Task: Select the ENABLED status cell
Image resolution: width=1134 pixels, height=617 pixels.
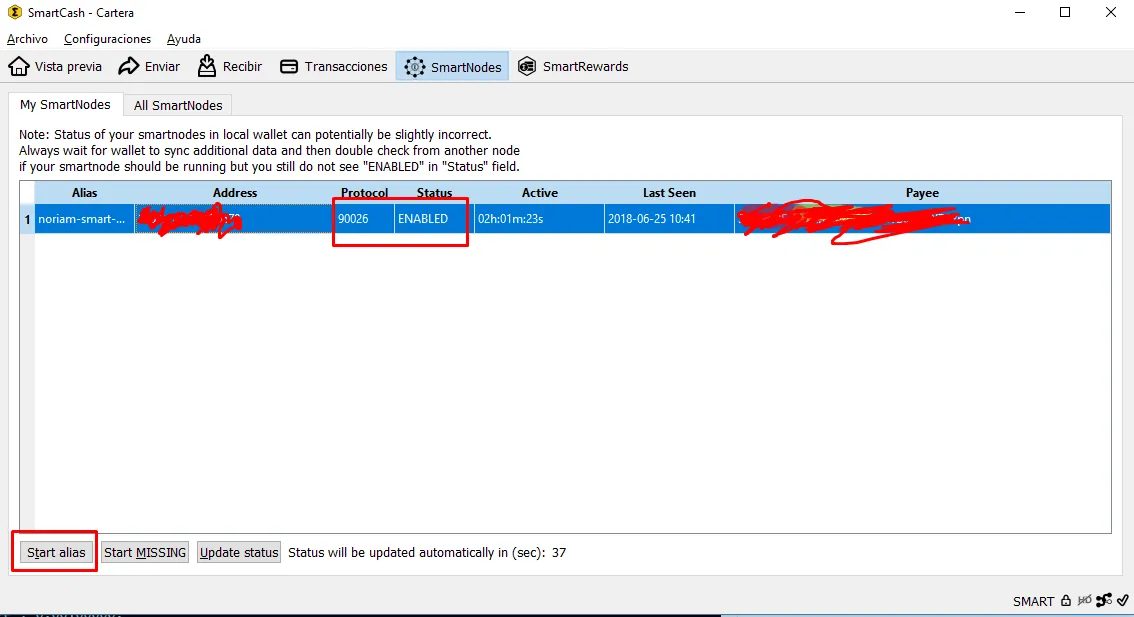Action: tap(434, 218)
